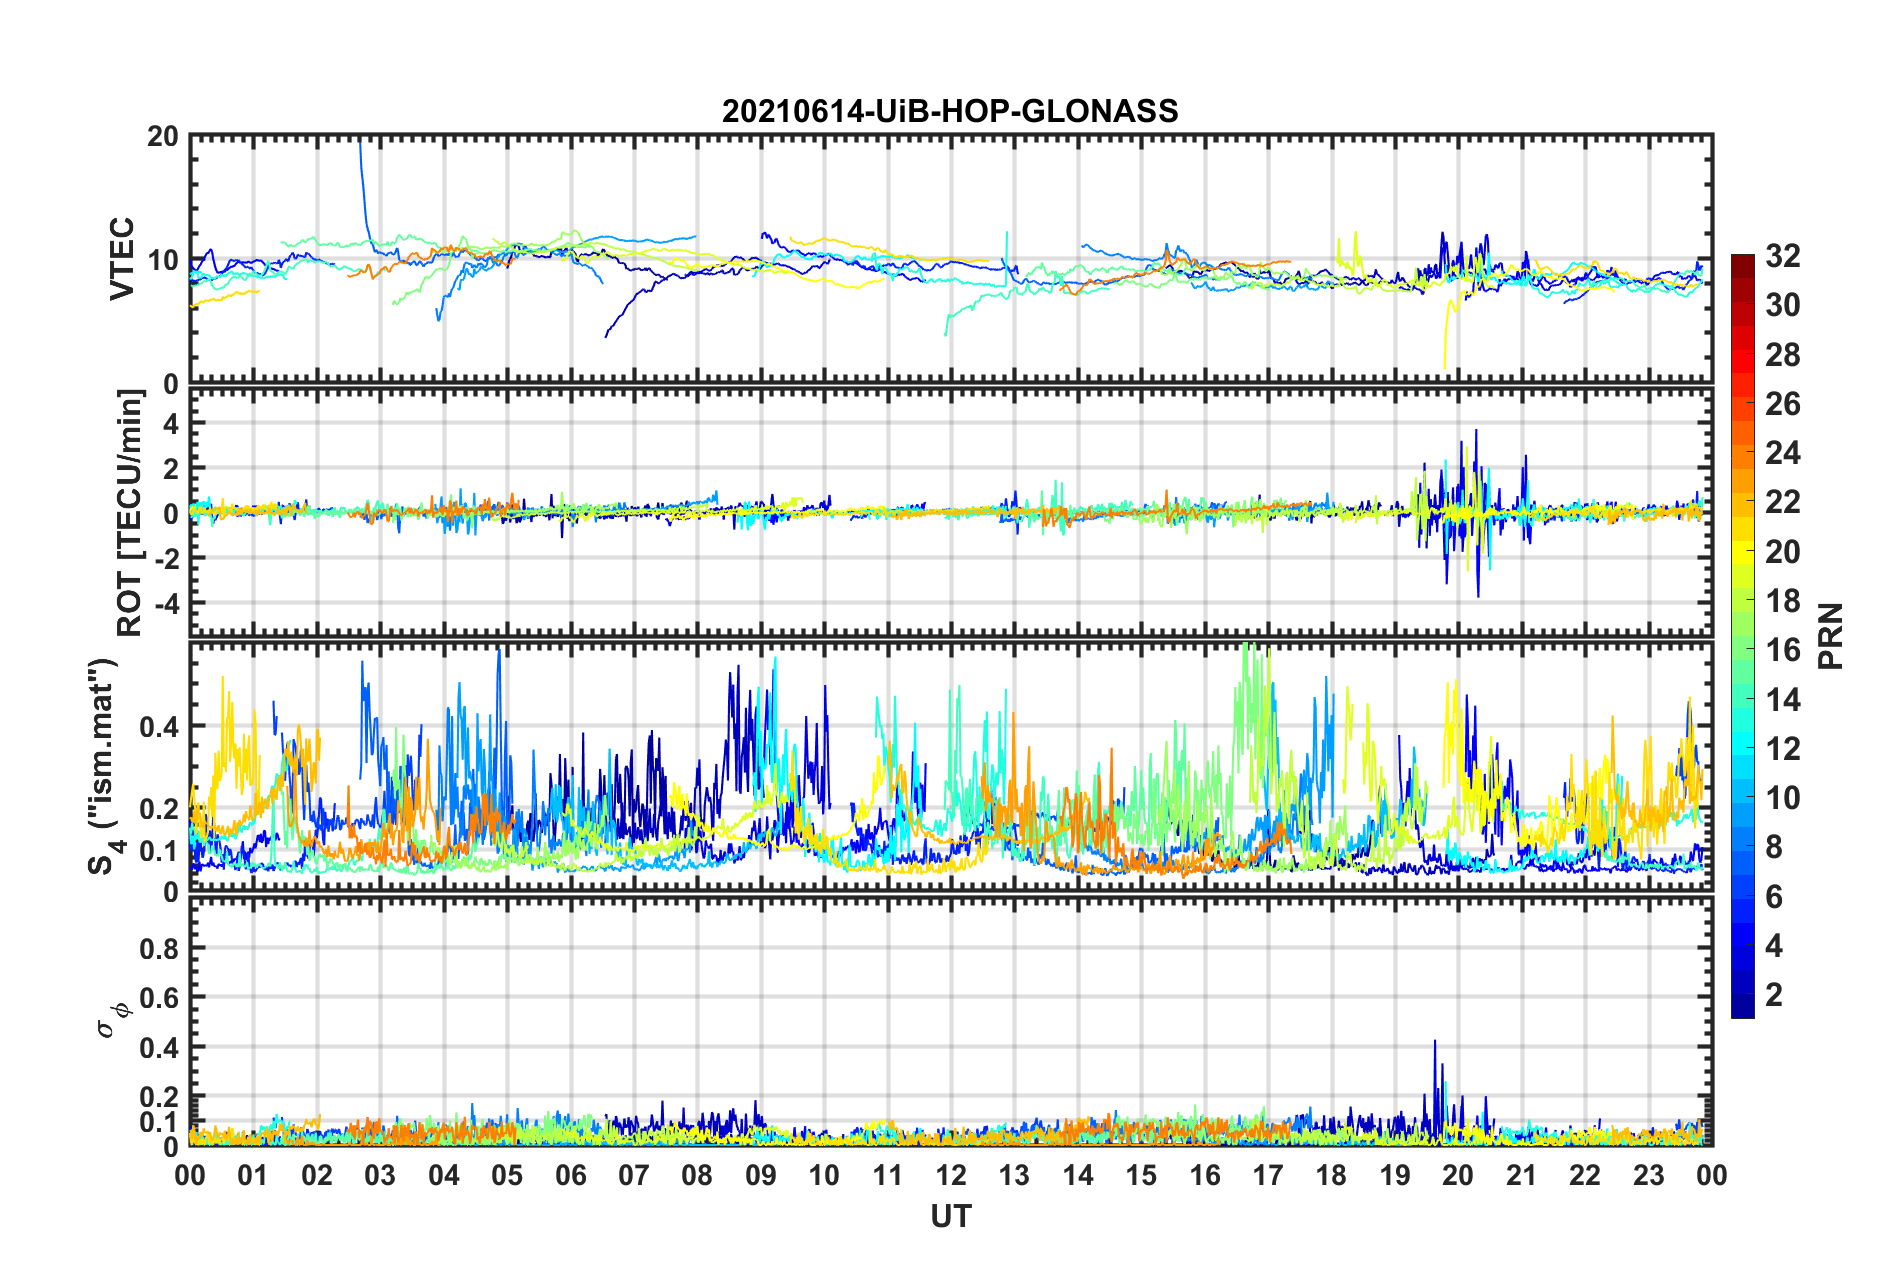Click x-axis hour tick label 01
Image resolution: width=1902 pixels, height=1272 pixels.
pyautogui.click(x=253, y=1175)
